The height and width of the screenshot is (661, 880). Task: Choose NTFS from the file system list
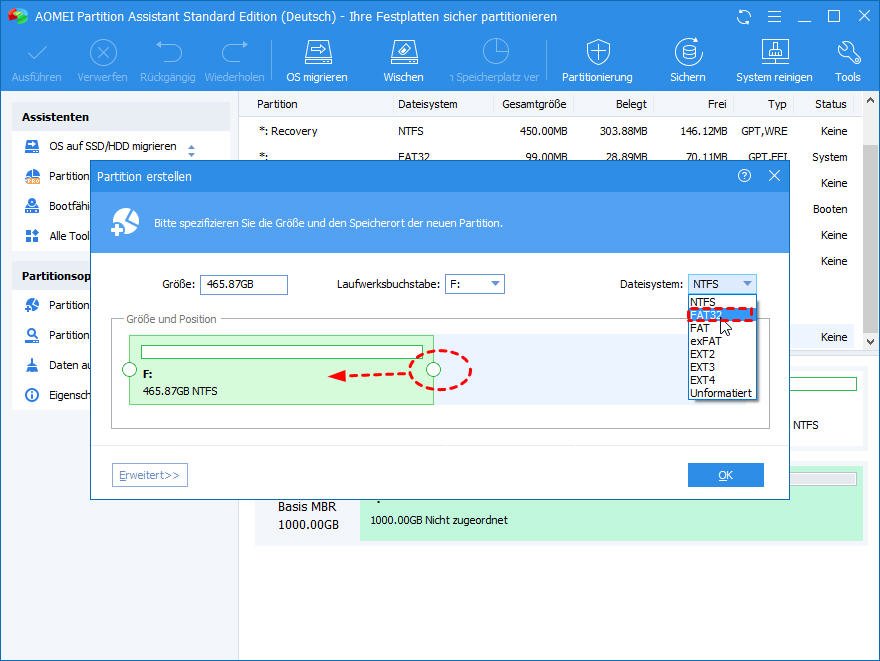tap(722, 302)
